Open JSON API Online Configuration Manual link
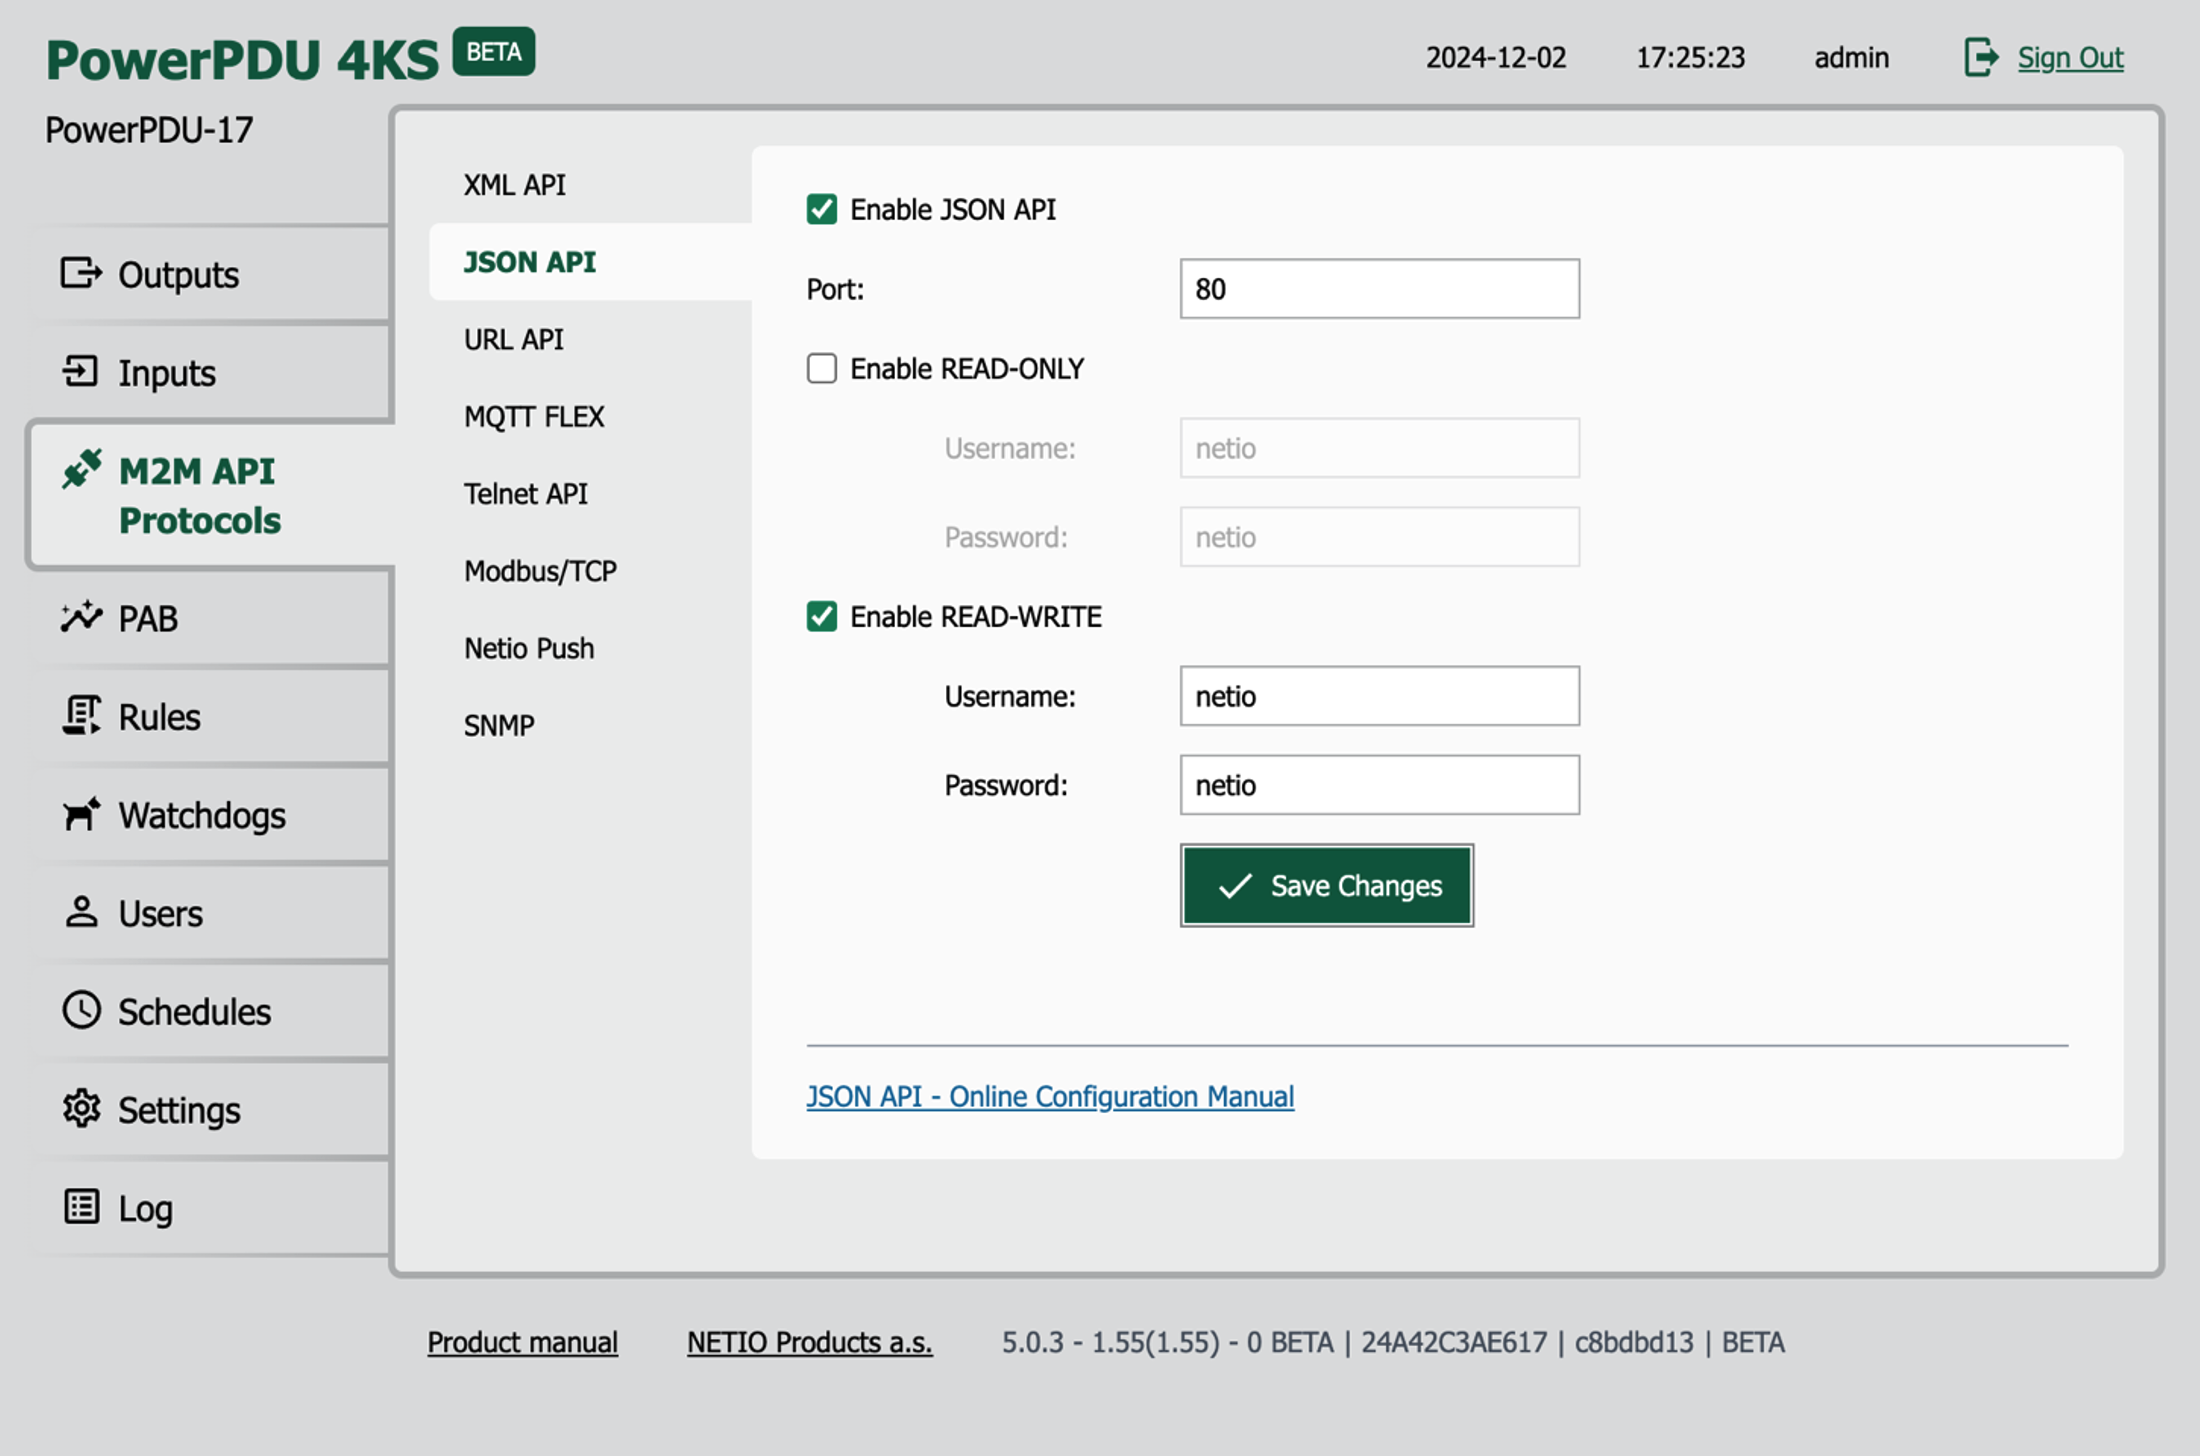2200x1456 pixels. 1050,1096
